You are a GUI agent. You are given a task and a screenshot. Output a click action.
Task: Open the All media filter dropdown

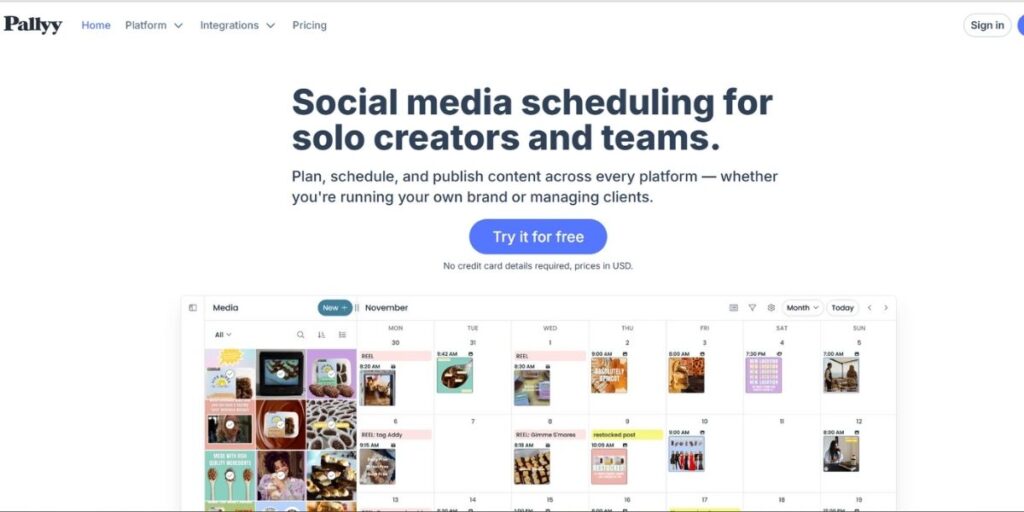pos(223,334)
